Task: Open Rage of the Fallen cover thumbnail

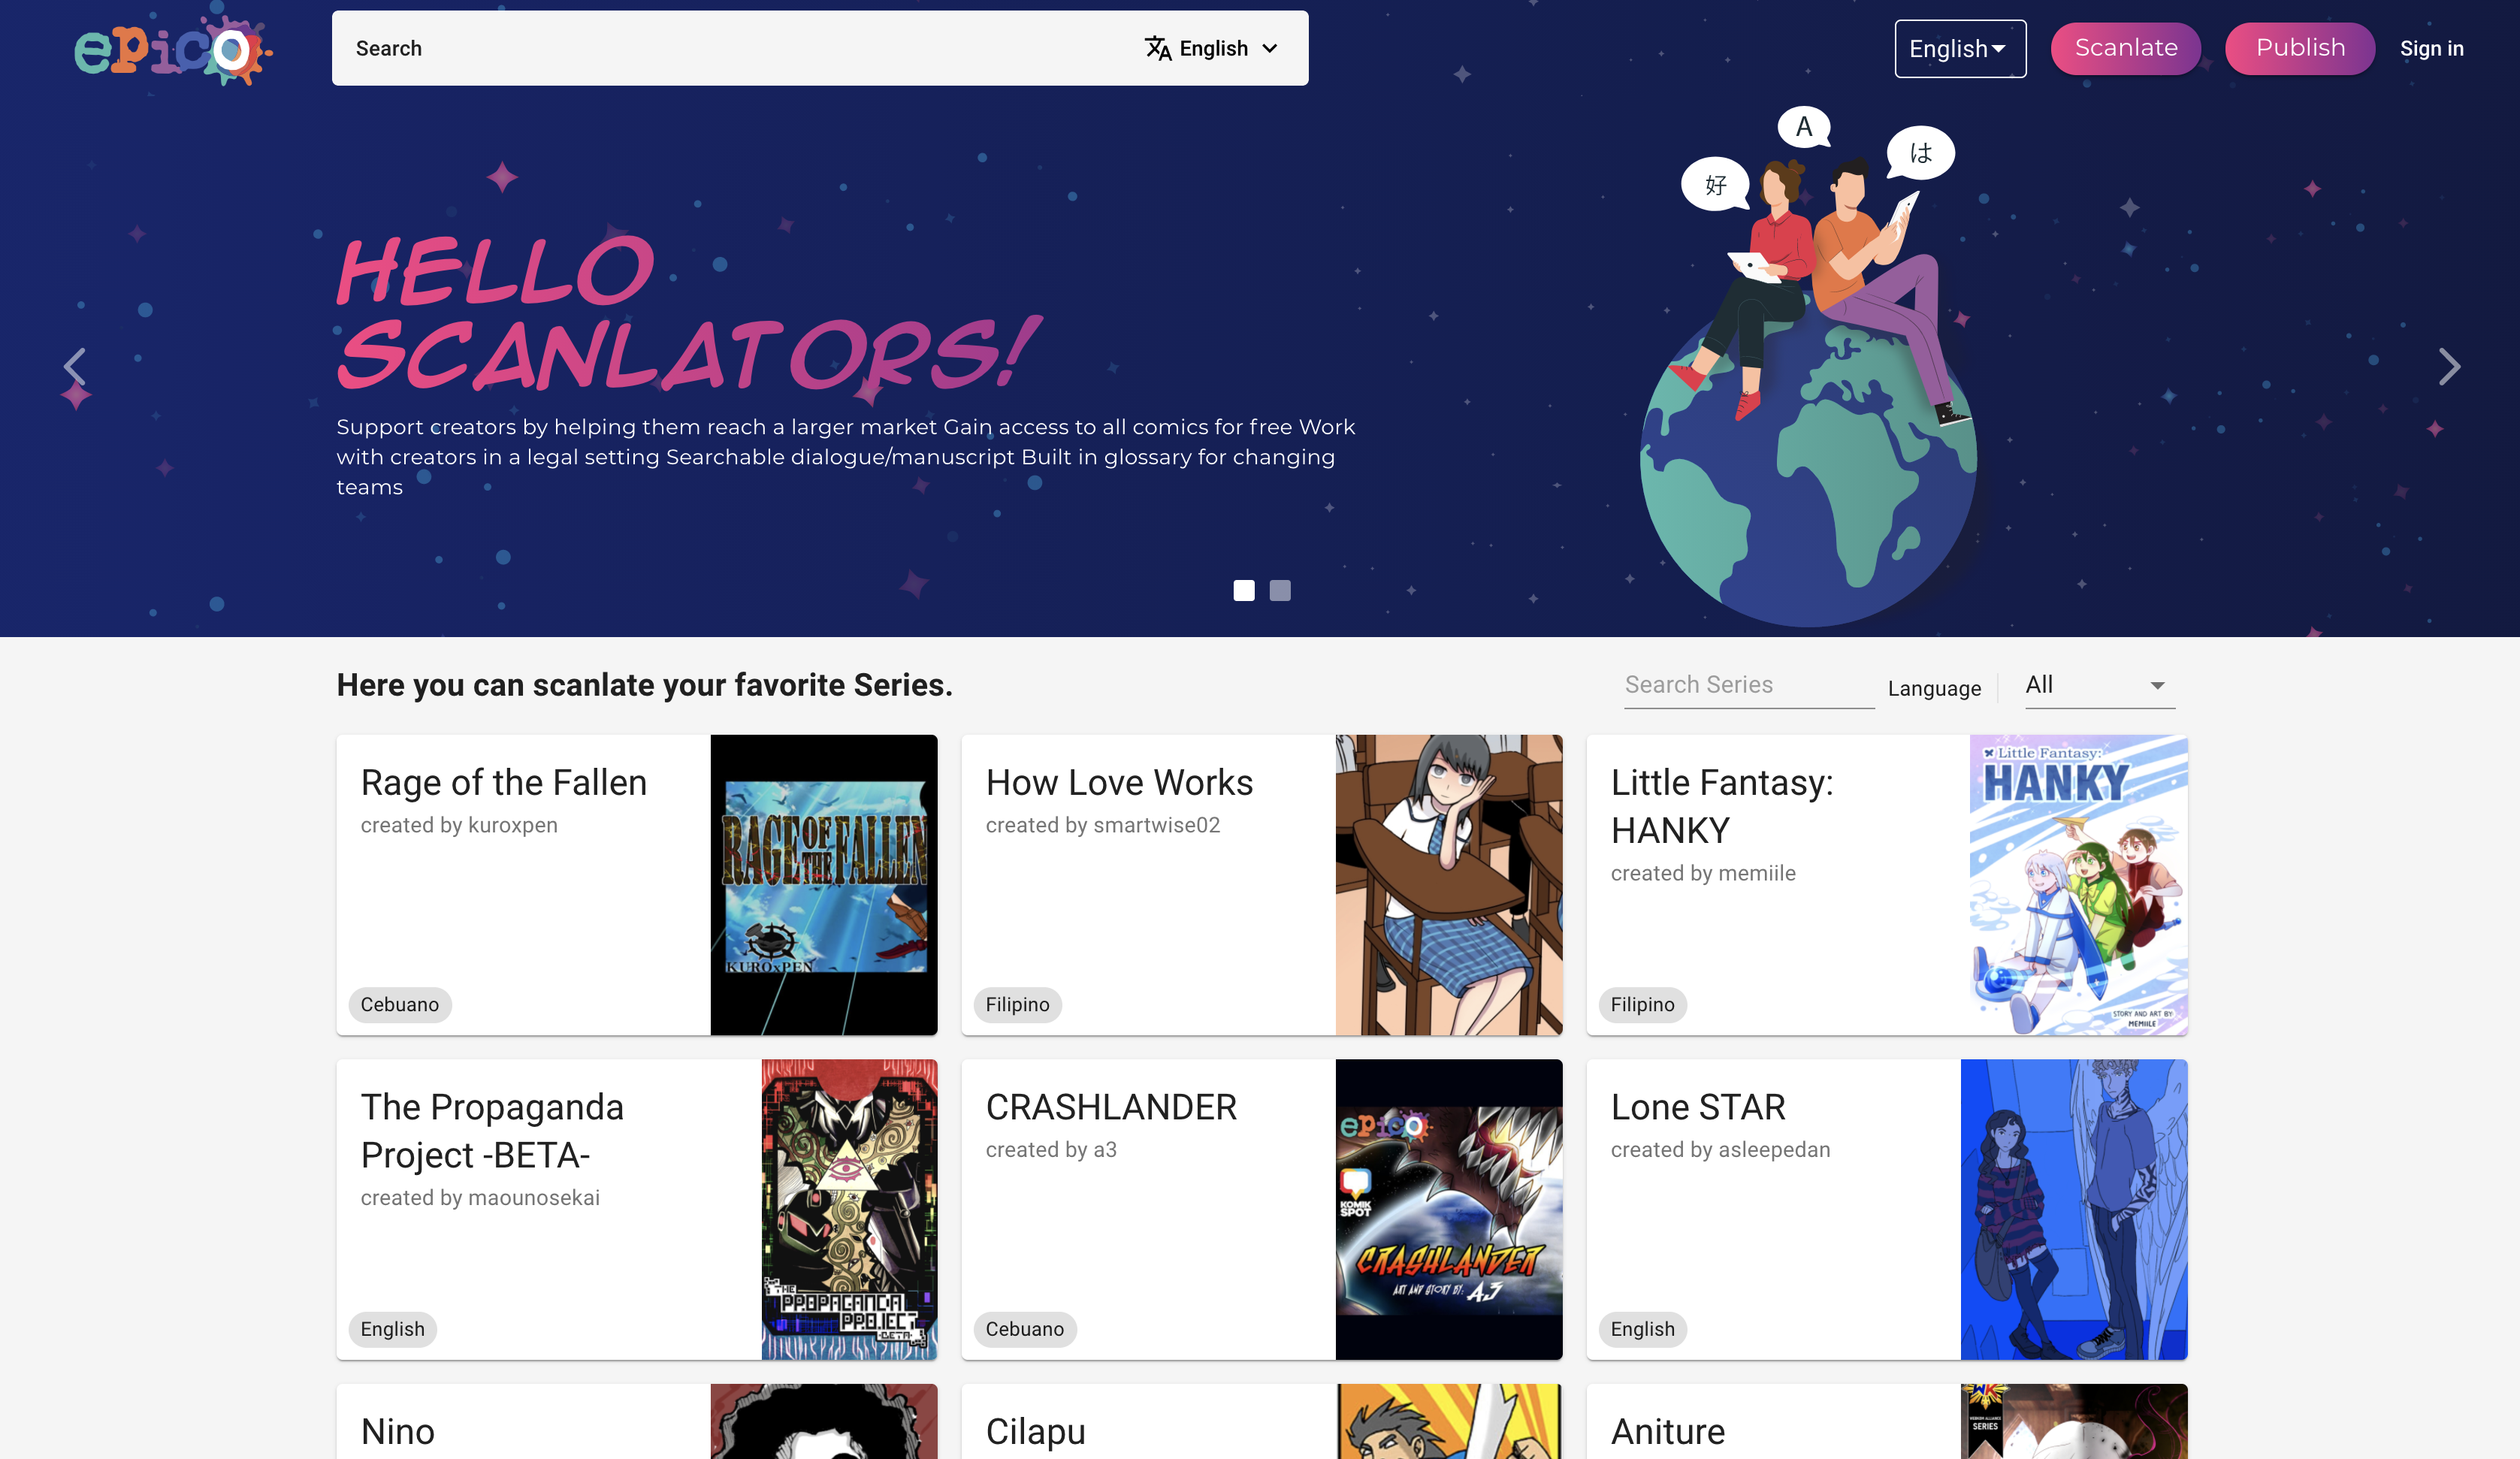Action: (x=823, y=884)
